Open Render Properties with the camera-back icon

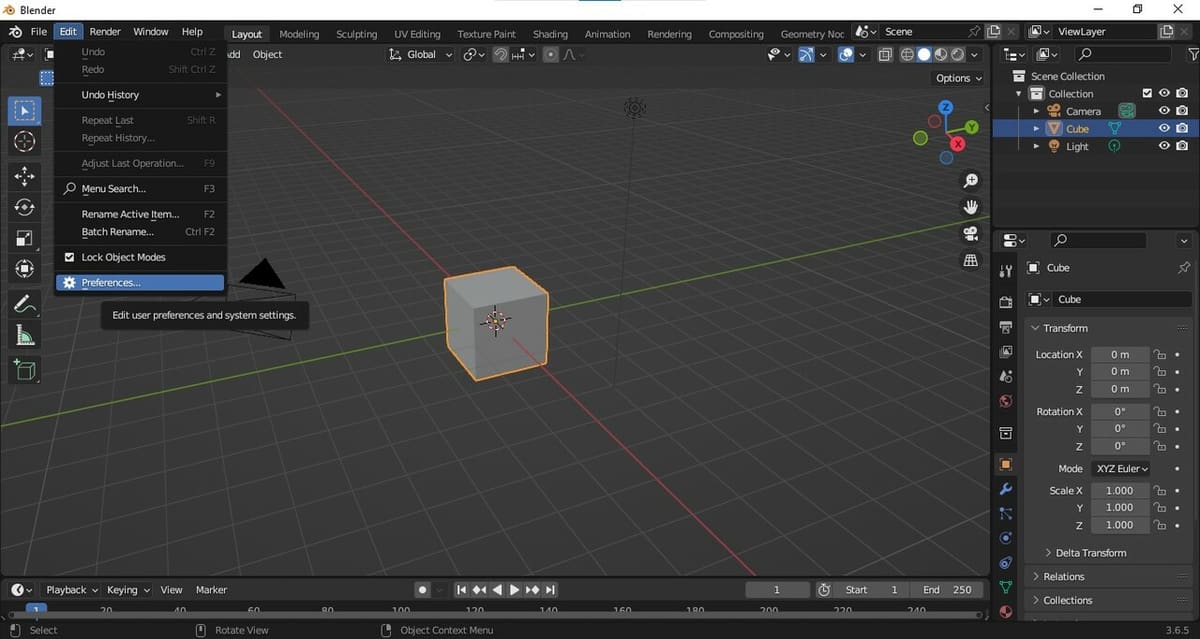[1005, 302]
